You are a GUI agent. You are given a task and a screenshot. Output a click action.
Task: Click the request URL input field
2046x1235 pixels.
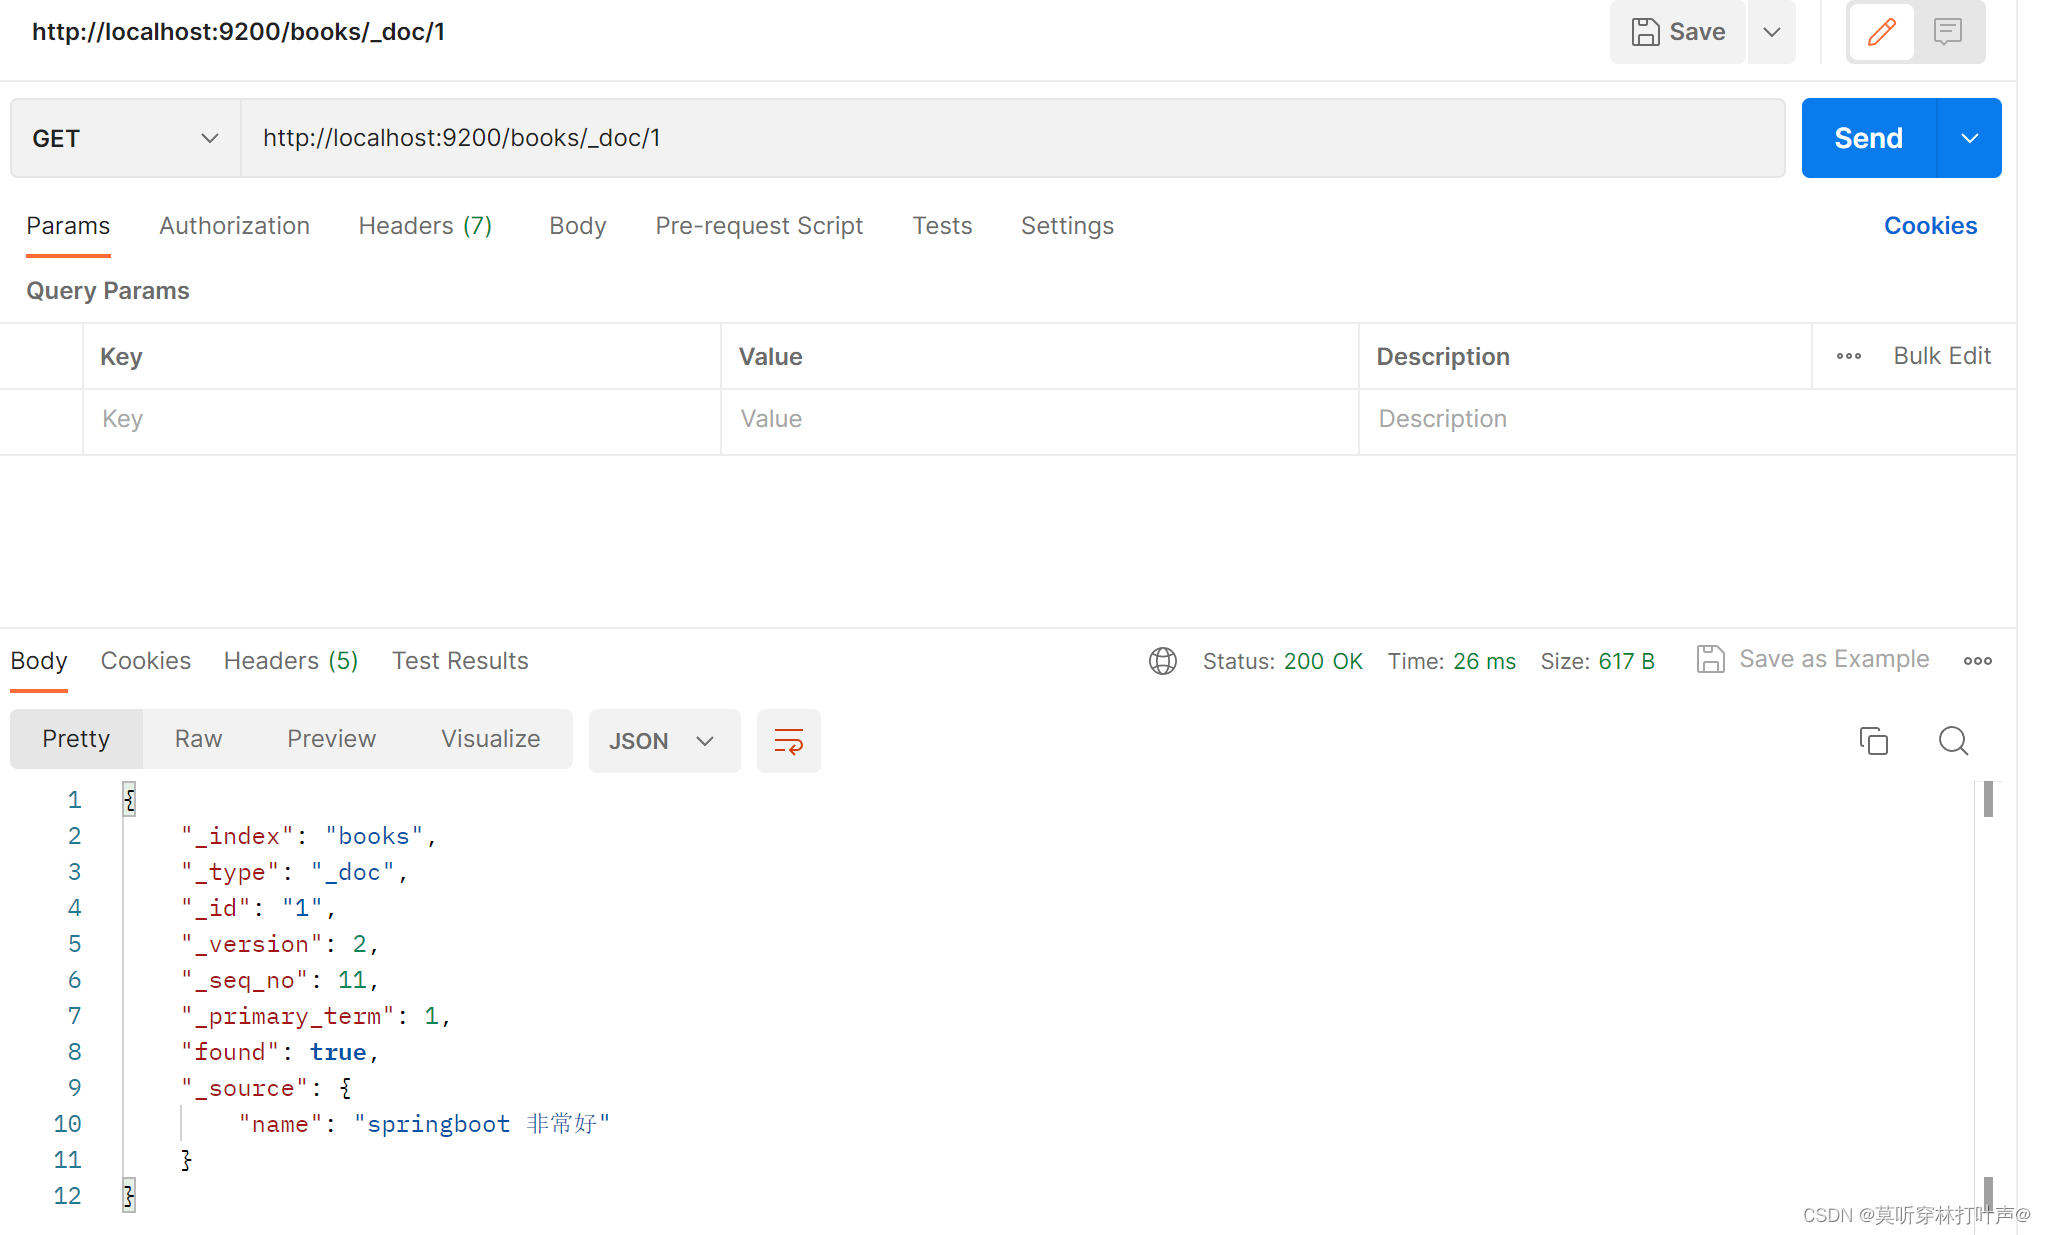coord(1012,138)
